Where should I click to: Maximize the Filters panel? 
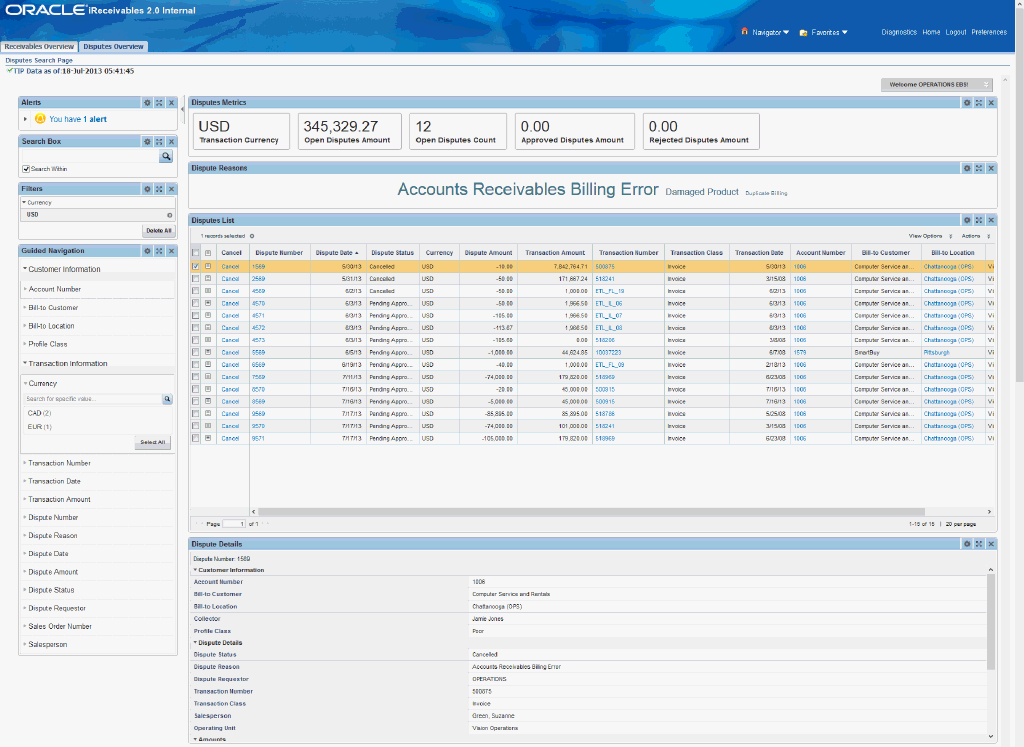pos(159,189)
